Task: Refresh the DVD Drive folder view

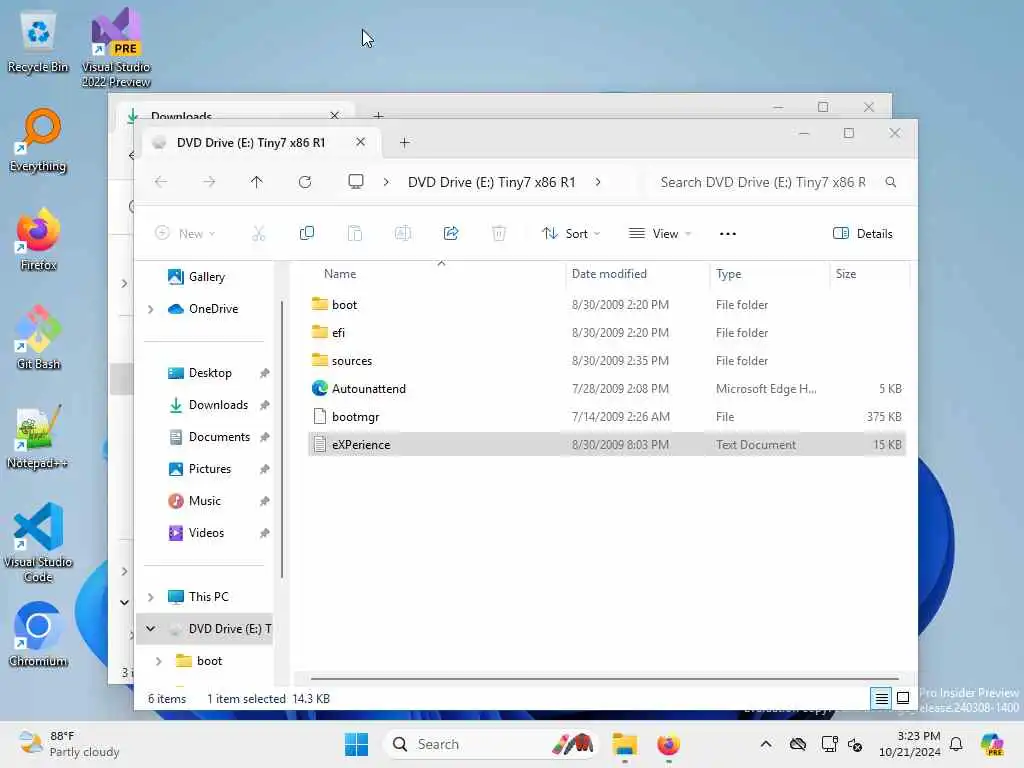Action: tap(305, 182)
